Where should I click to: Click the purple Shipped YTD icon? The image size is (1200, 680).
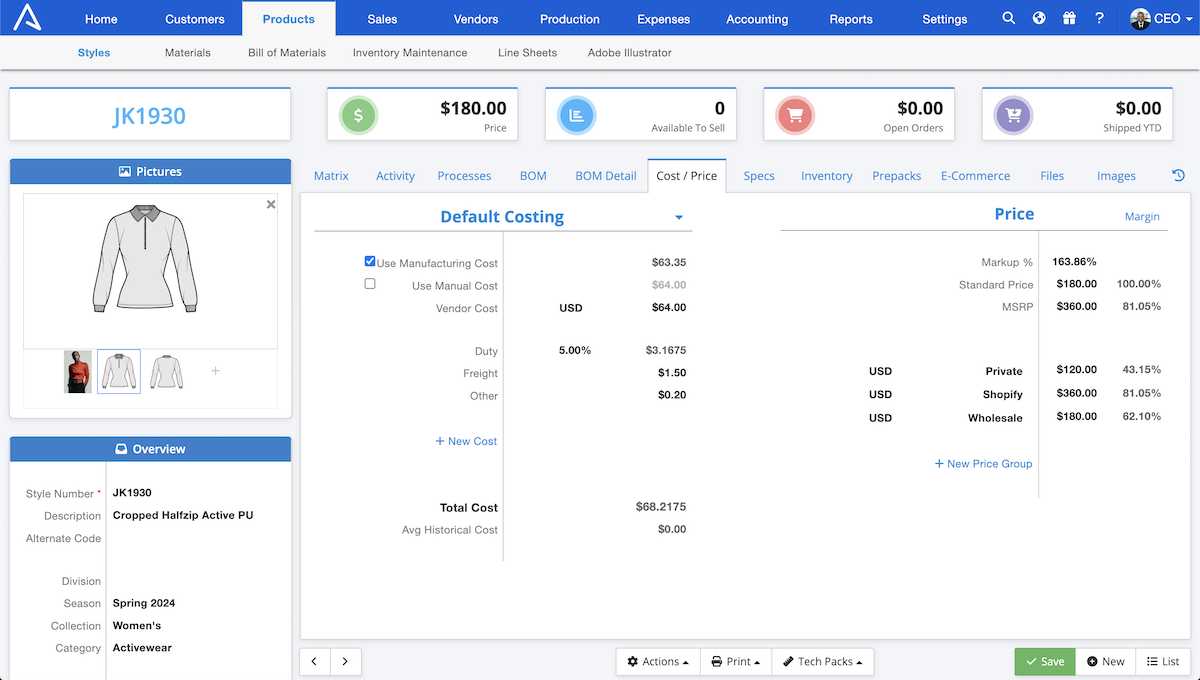point(1012,114)
